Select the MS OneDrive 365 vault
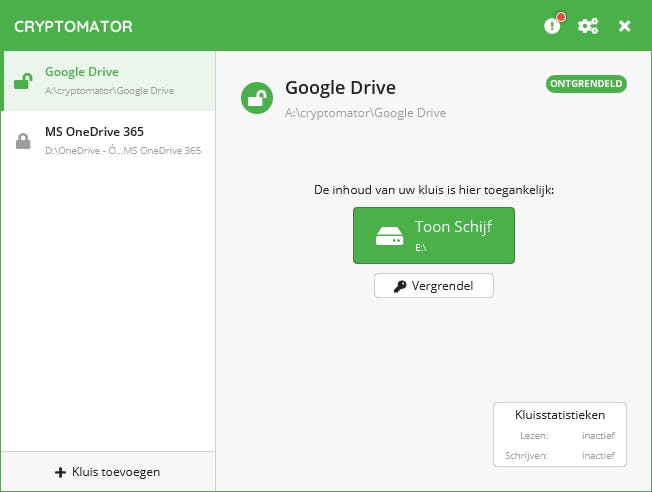This screenshot has width=652, height=492. point(109,141)
